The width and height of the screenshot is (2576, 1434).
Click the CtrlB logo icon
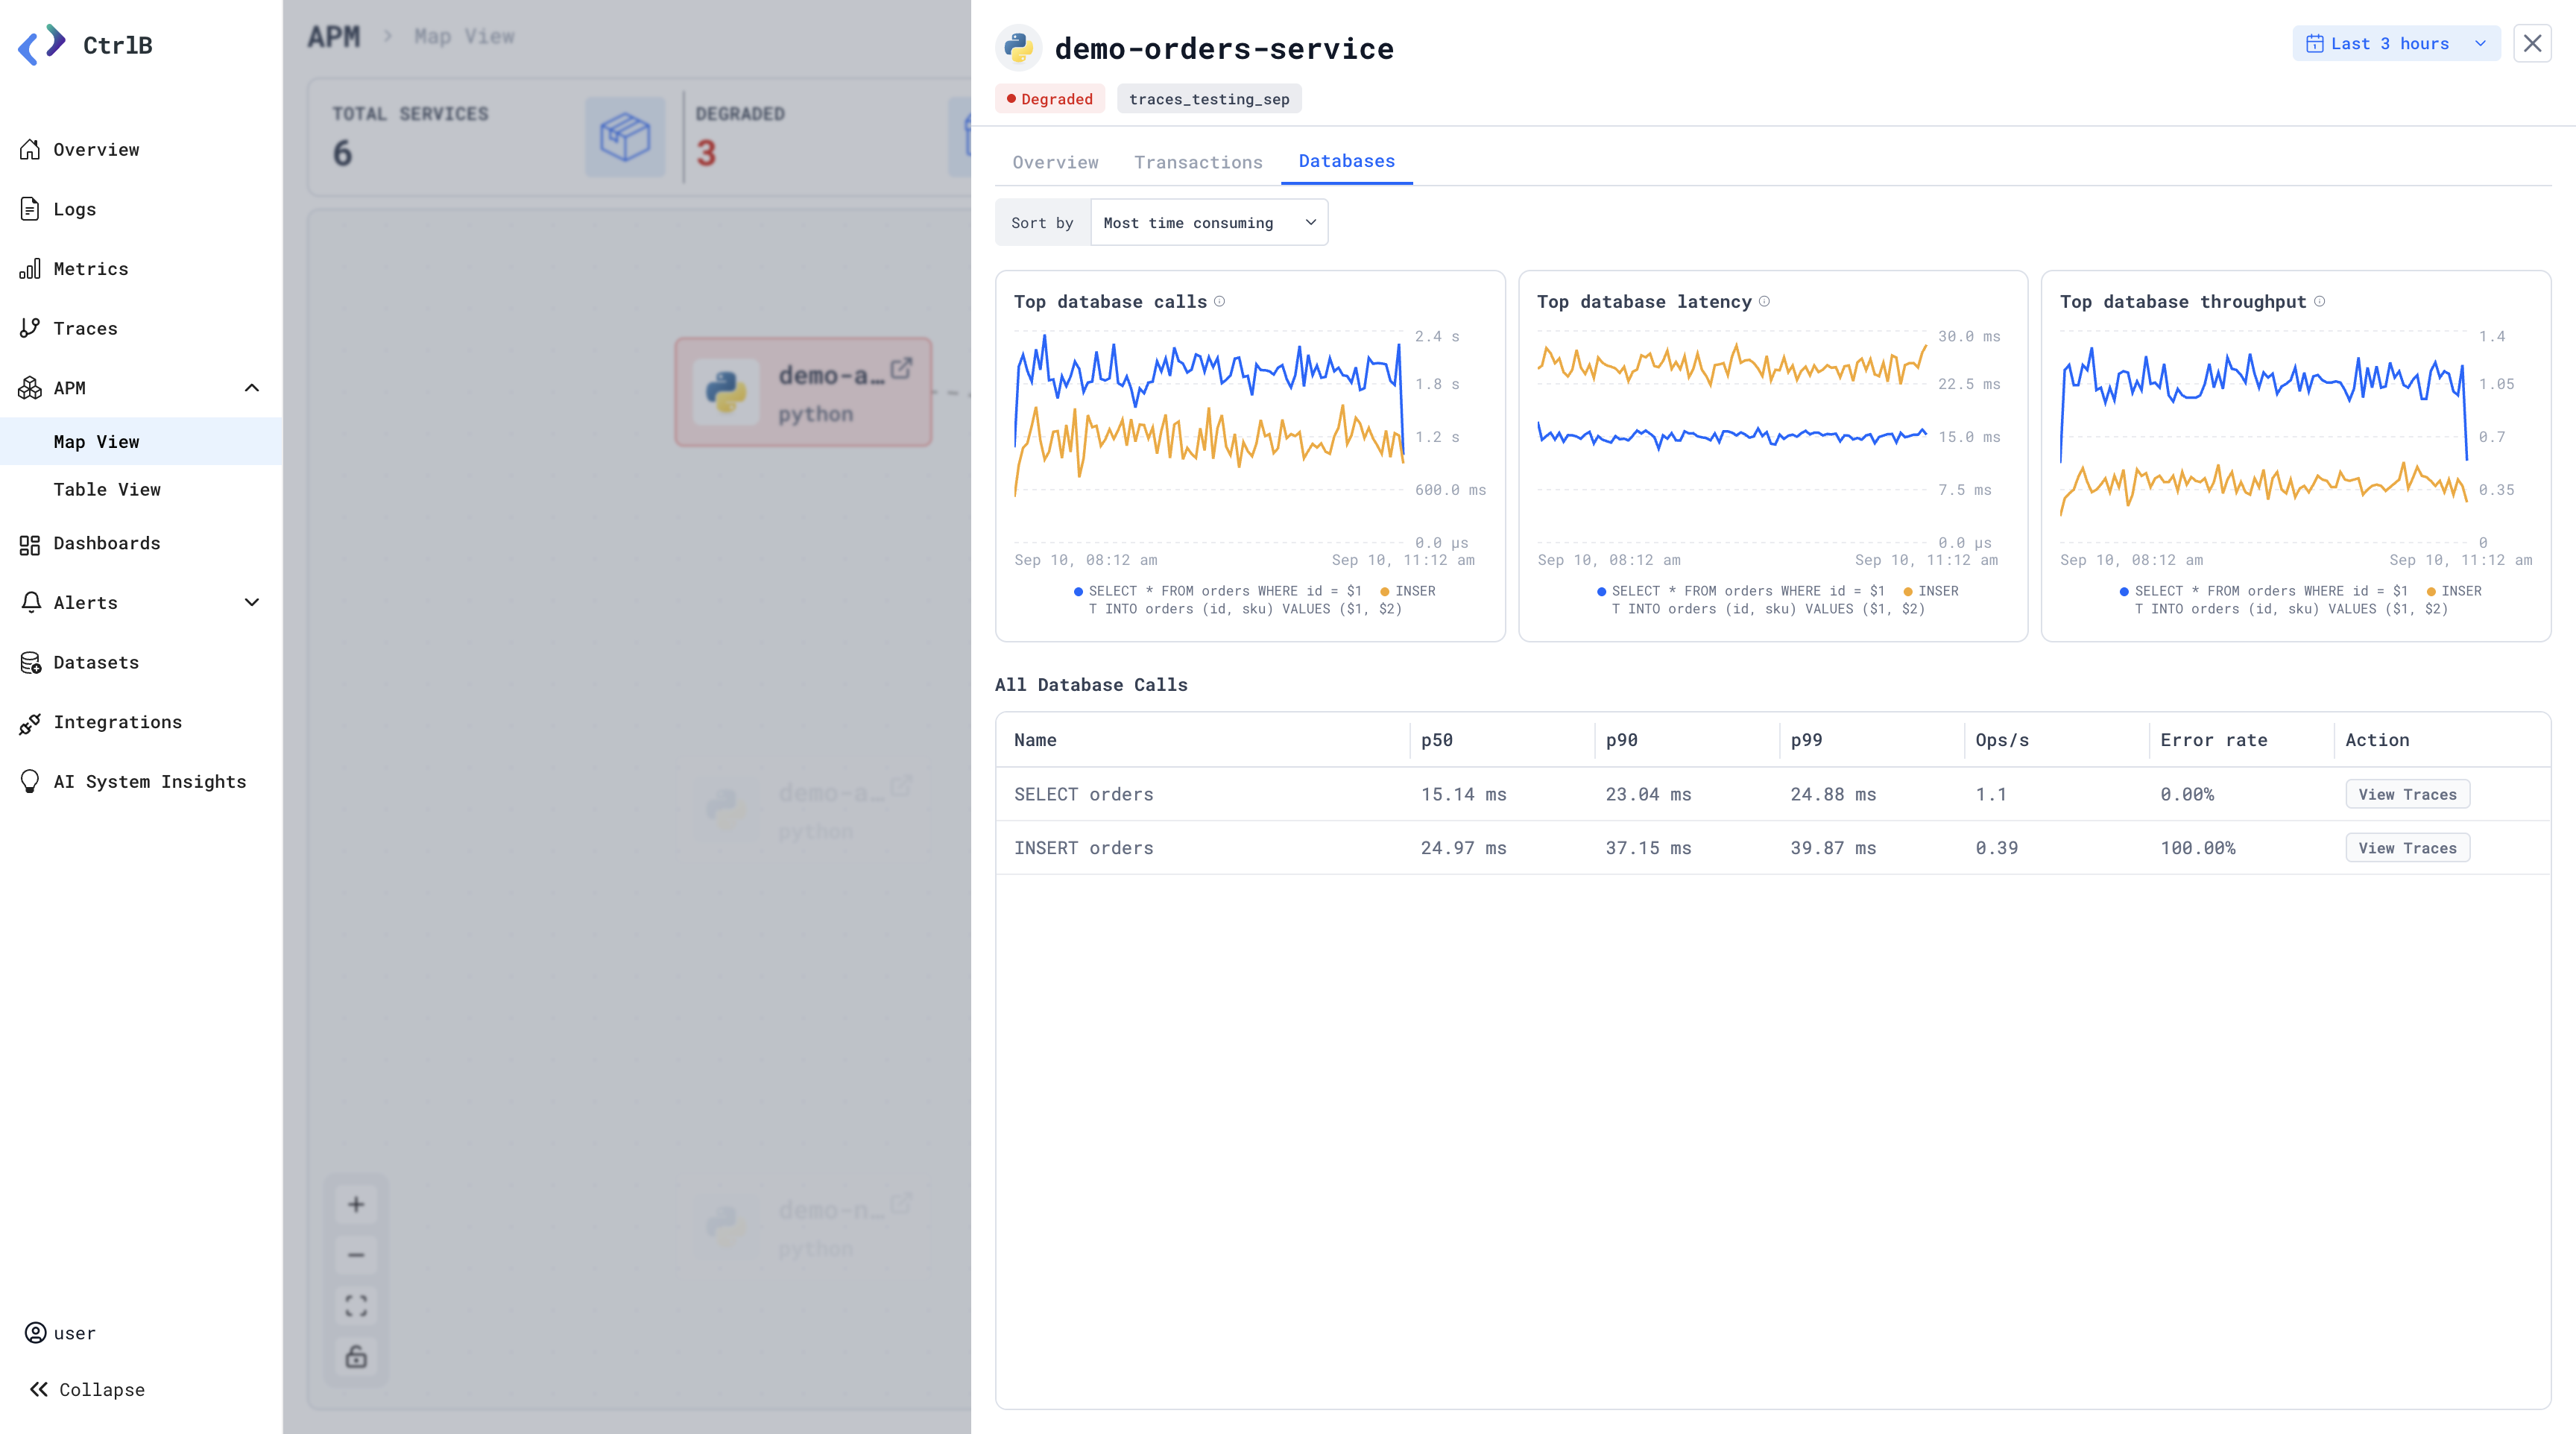42,45
